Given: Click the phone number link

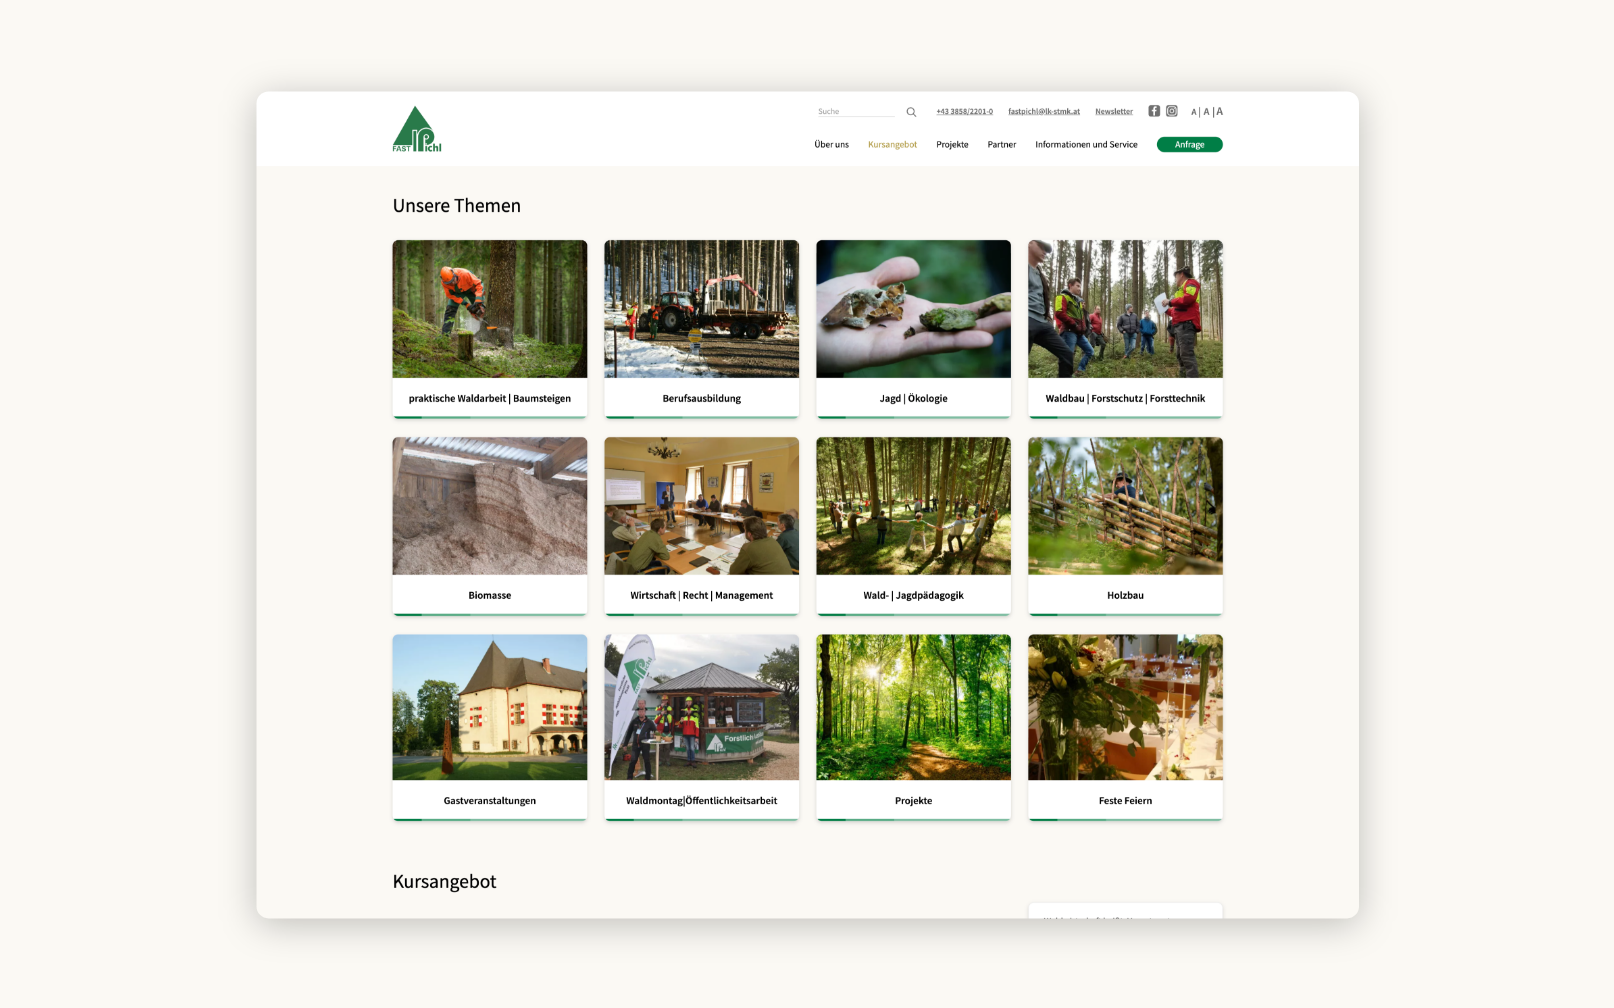Looking at the screenshot, I should [x=964, y=112].
